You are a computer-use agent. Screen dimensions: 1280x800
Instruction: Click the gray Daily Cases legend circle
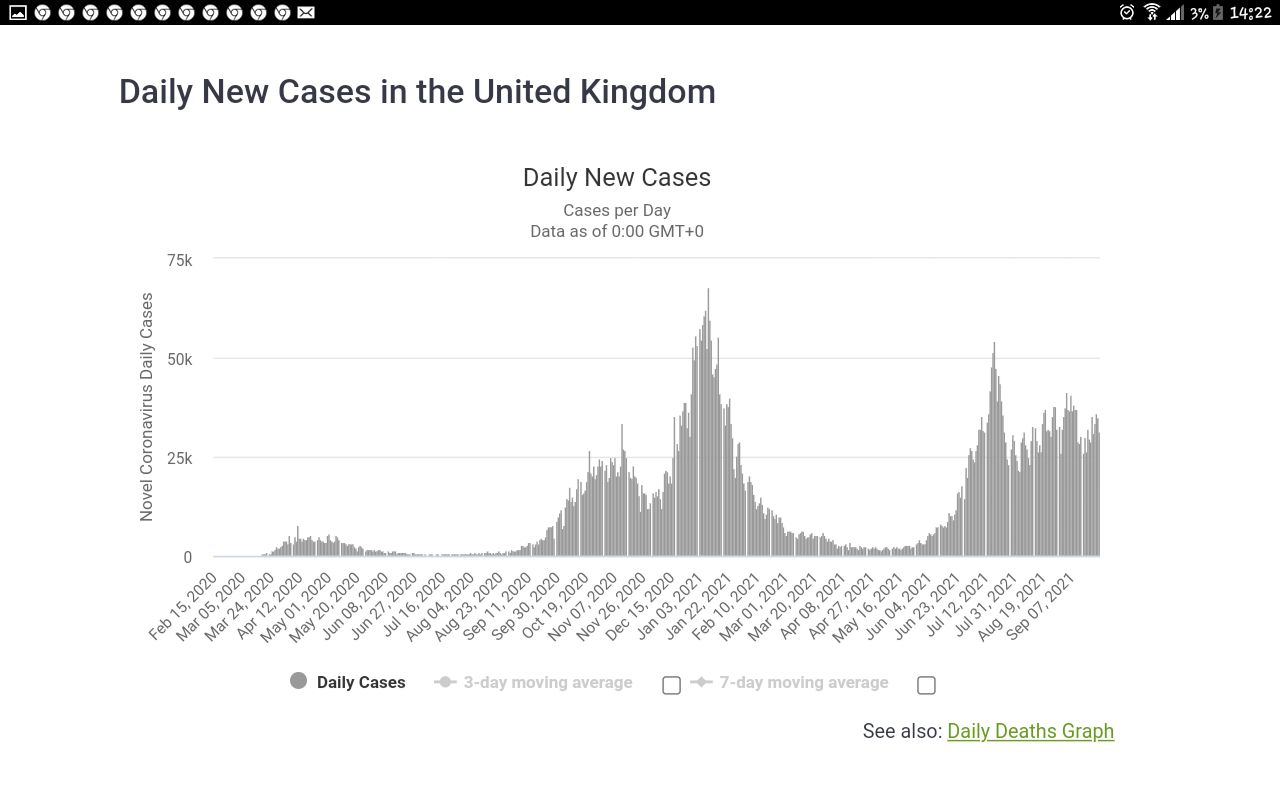[x=298, y=681]
